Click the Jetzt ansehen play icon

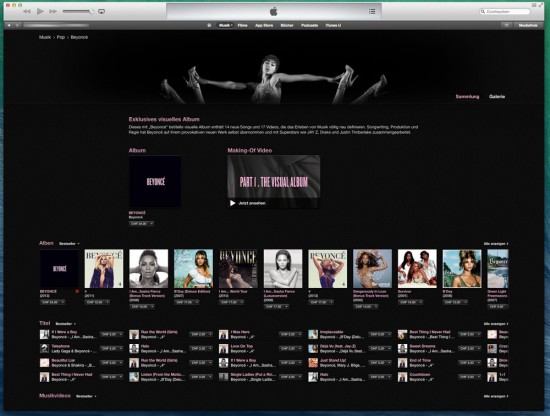point(232,203)
